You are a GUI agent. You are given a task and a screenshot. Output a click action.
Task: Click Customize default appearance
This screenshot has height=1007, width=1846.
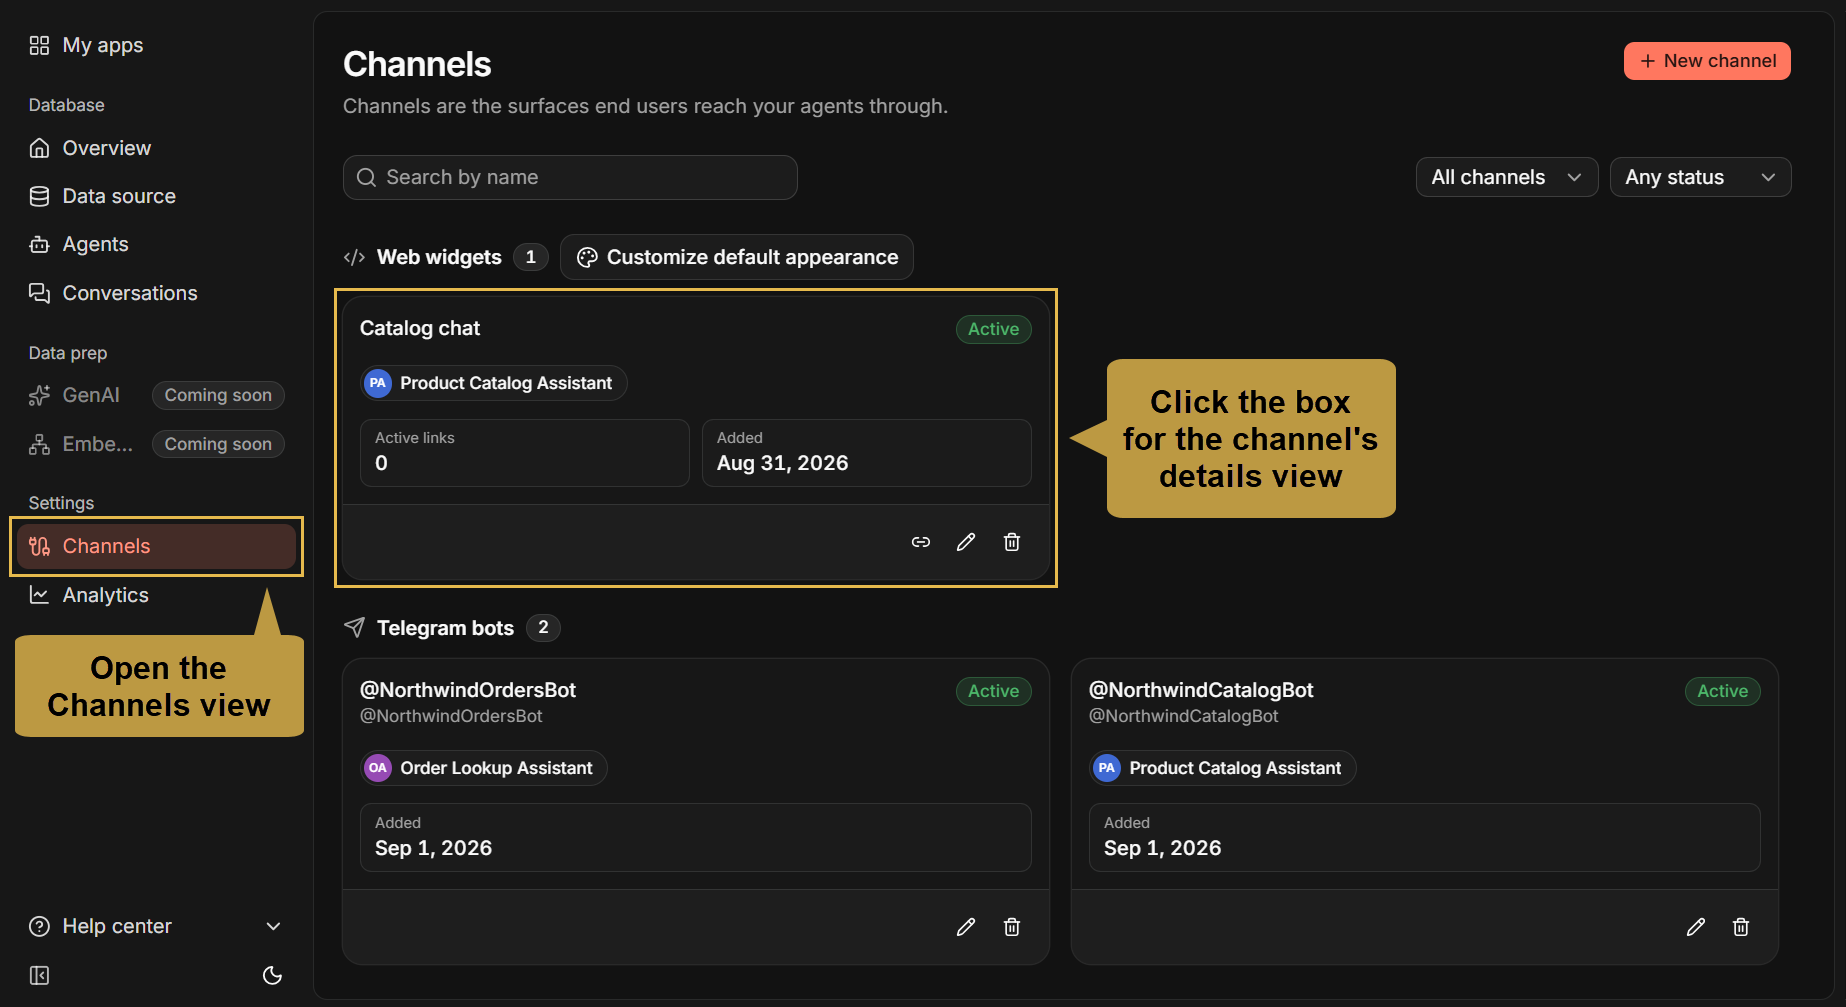pos(737,257)
